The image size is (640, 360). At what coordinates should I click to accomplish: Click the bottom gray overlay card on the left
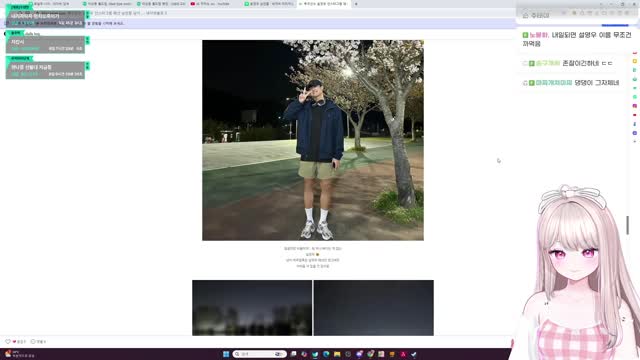tap(45, 70)
